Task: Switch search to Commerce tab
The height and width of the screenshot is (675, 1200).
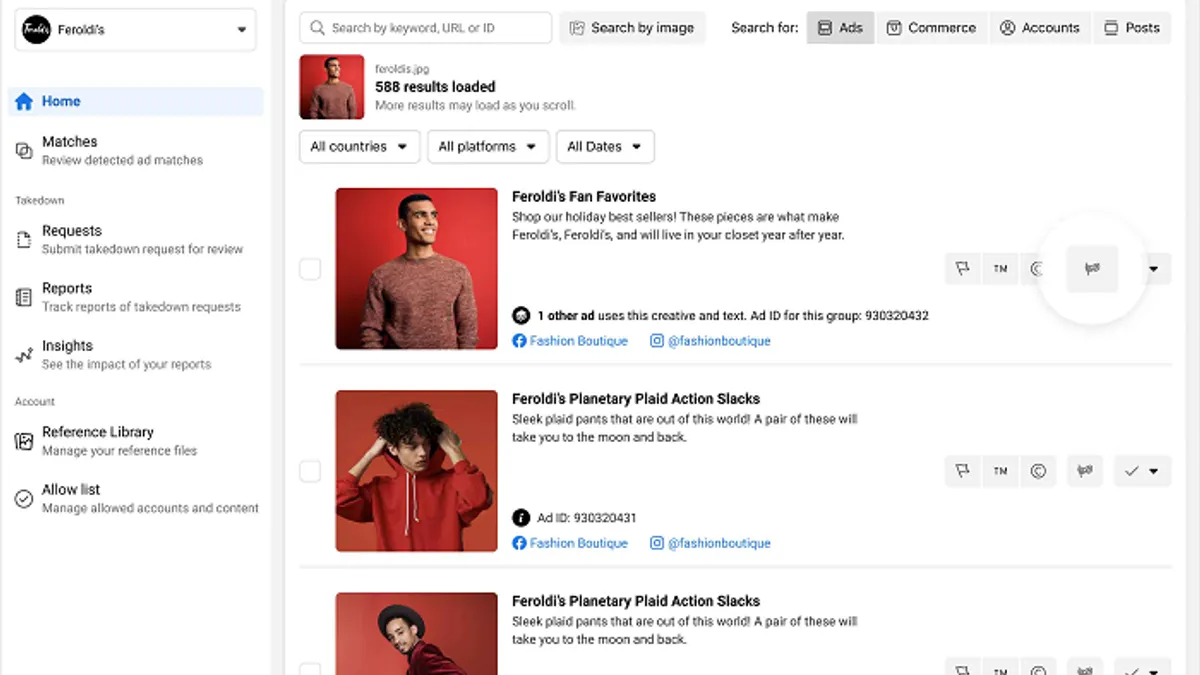Action: (x=931, y=28)
